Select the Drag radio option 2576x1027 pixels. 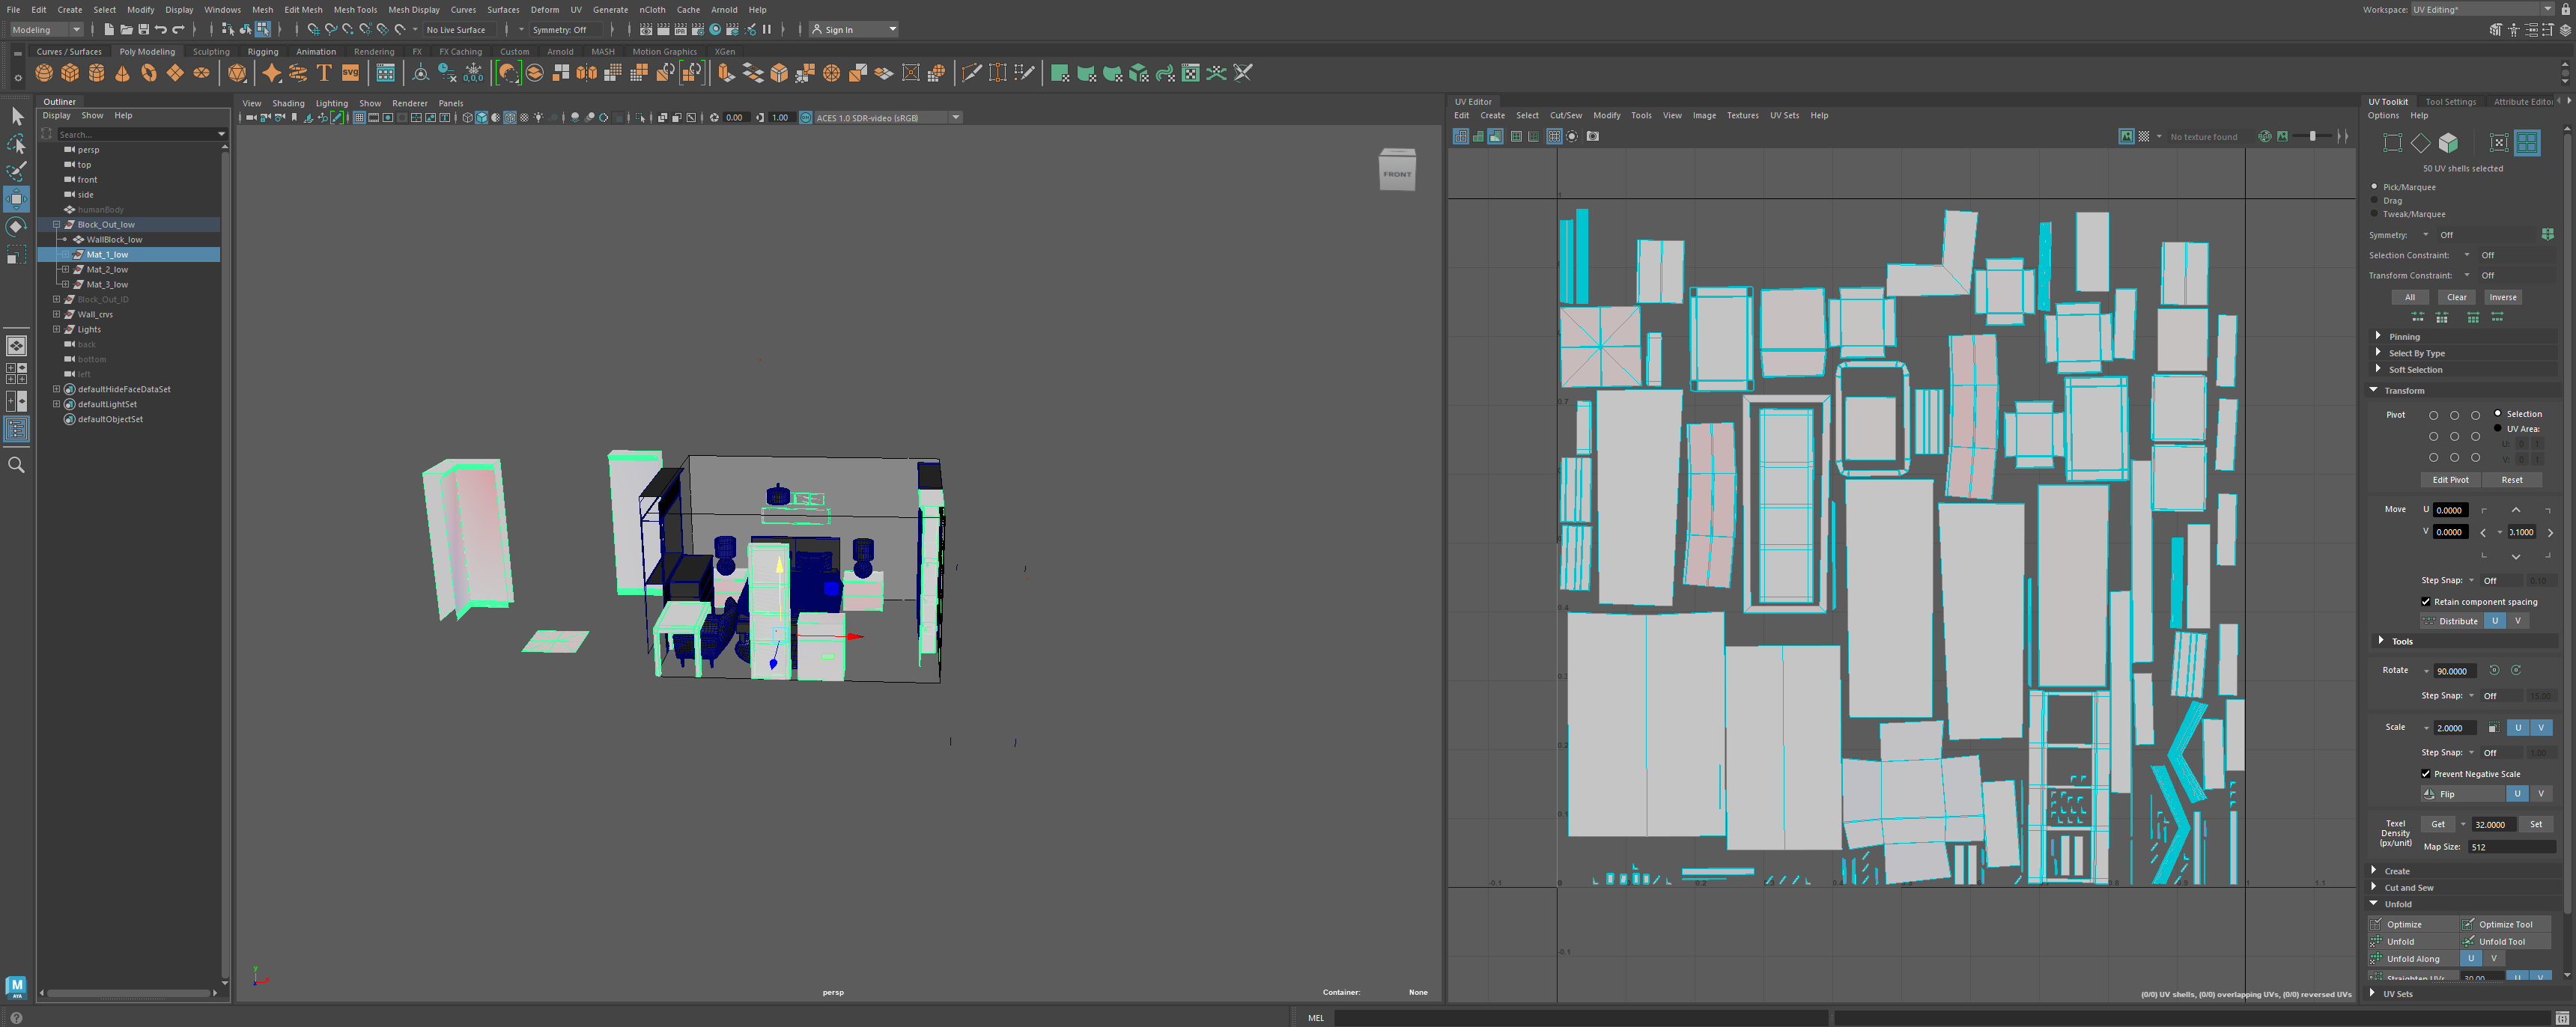[x=2375, y=200]
